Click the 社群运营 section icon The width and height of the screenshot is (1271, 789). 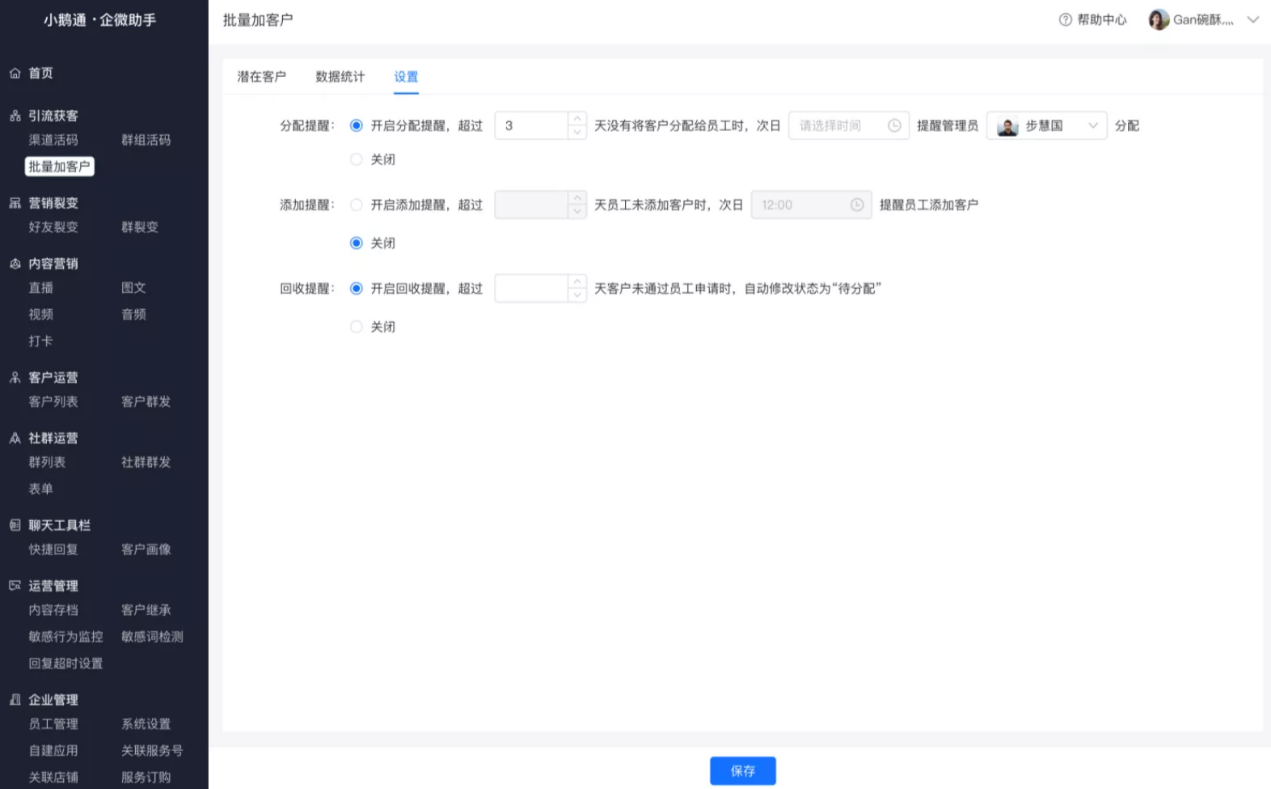[14, 438]
